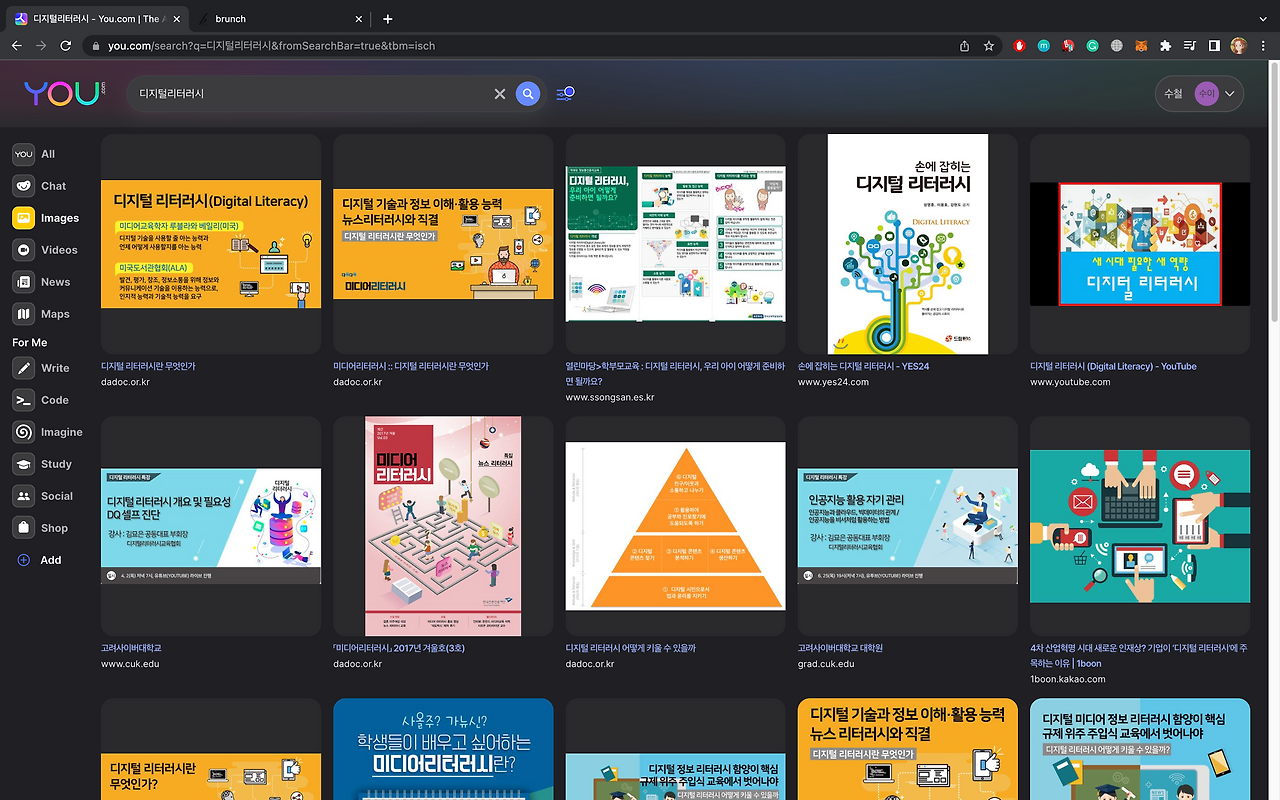1280x800 pixels.
Task: Open search filter settings sliders icon
Action: click(565, 93)
